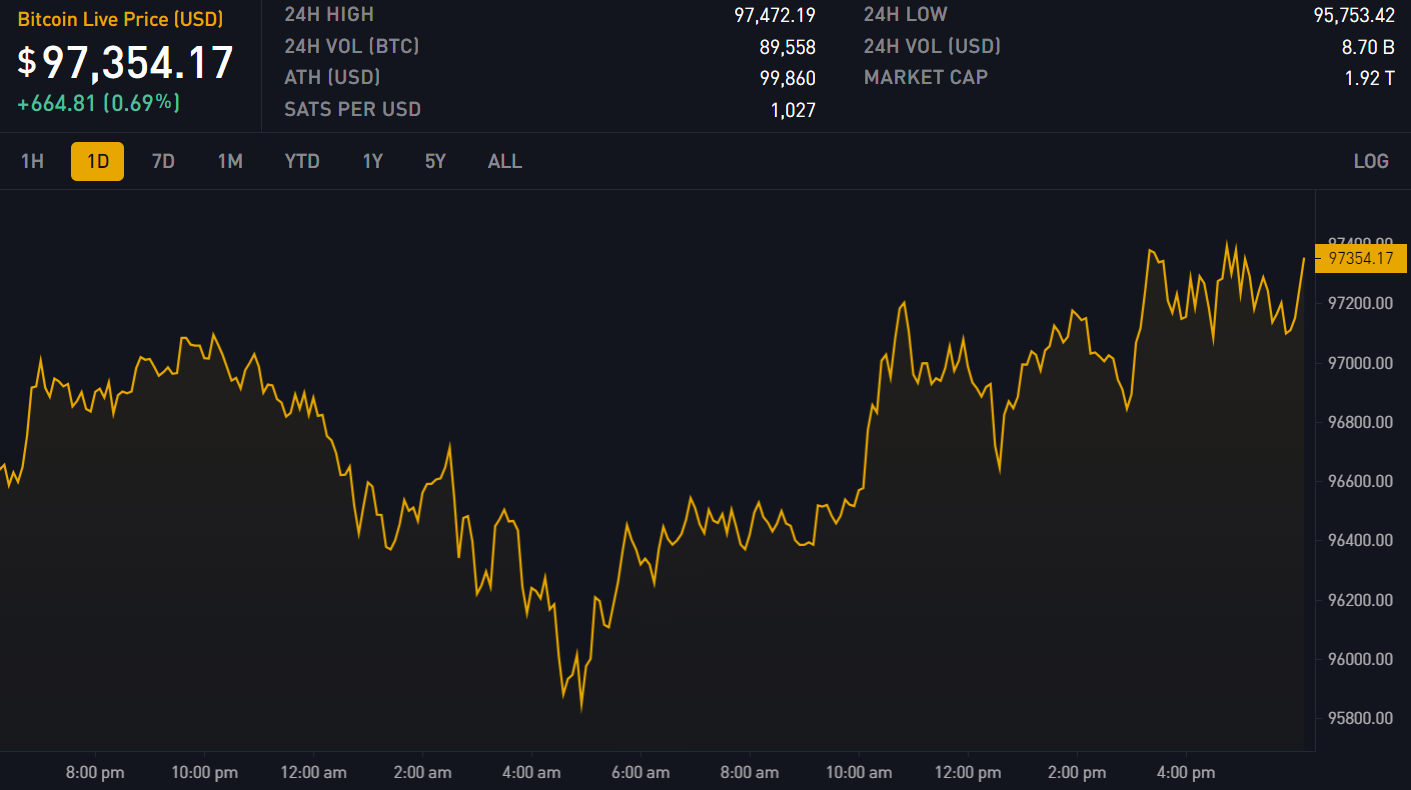Open the 5Y price history

(x=435, y=161)
